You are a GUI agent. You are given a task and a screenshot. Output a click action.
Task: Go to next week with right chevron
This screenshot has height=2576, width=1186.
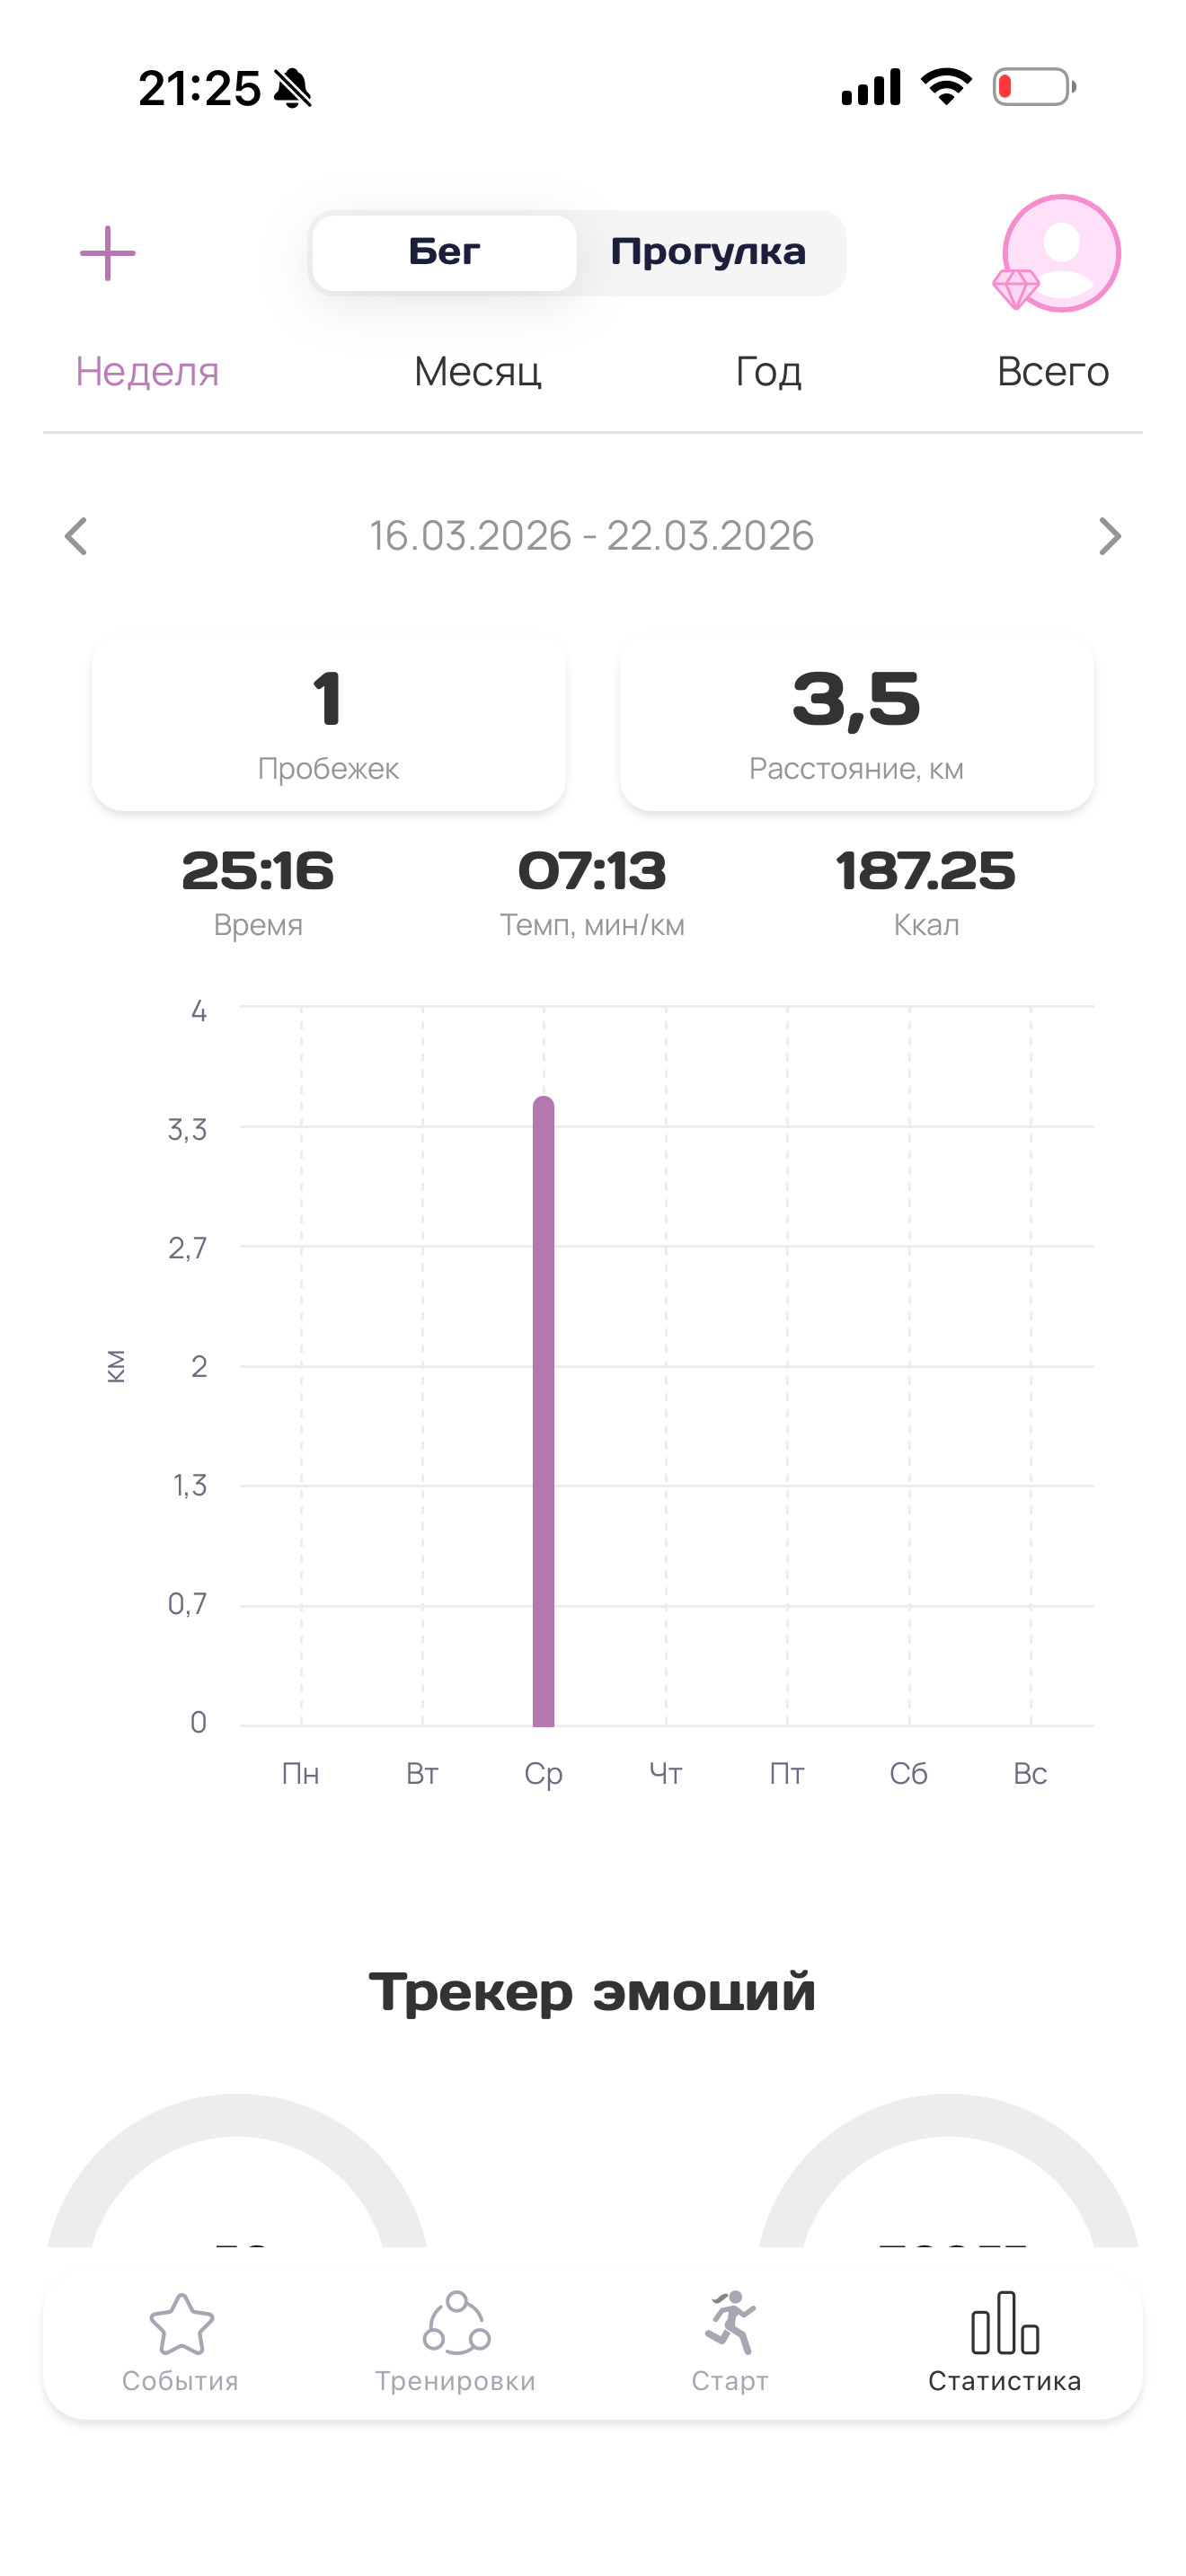point(1110,536)
